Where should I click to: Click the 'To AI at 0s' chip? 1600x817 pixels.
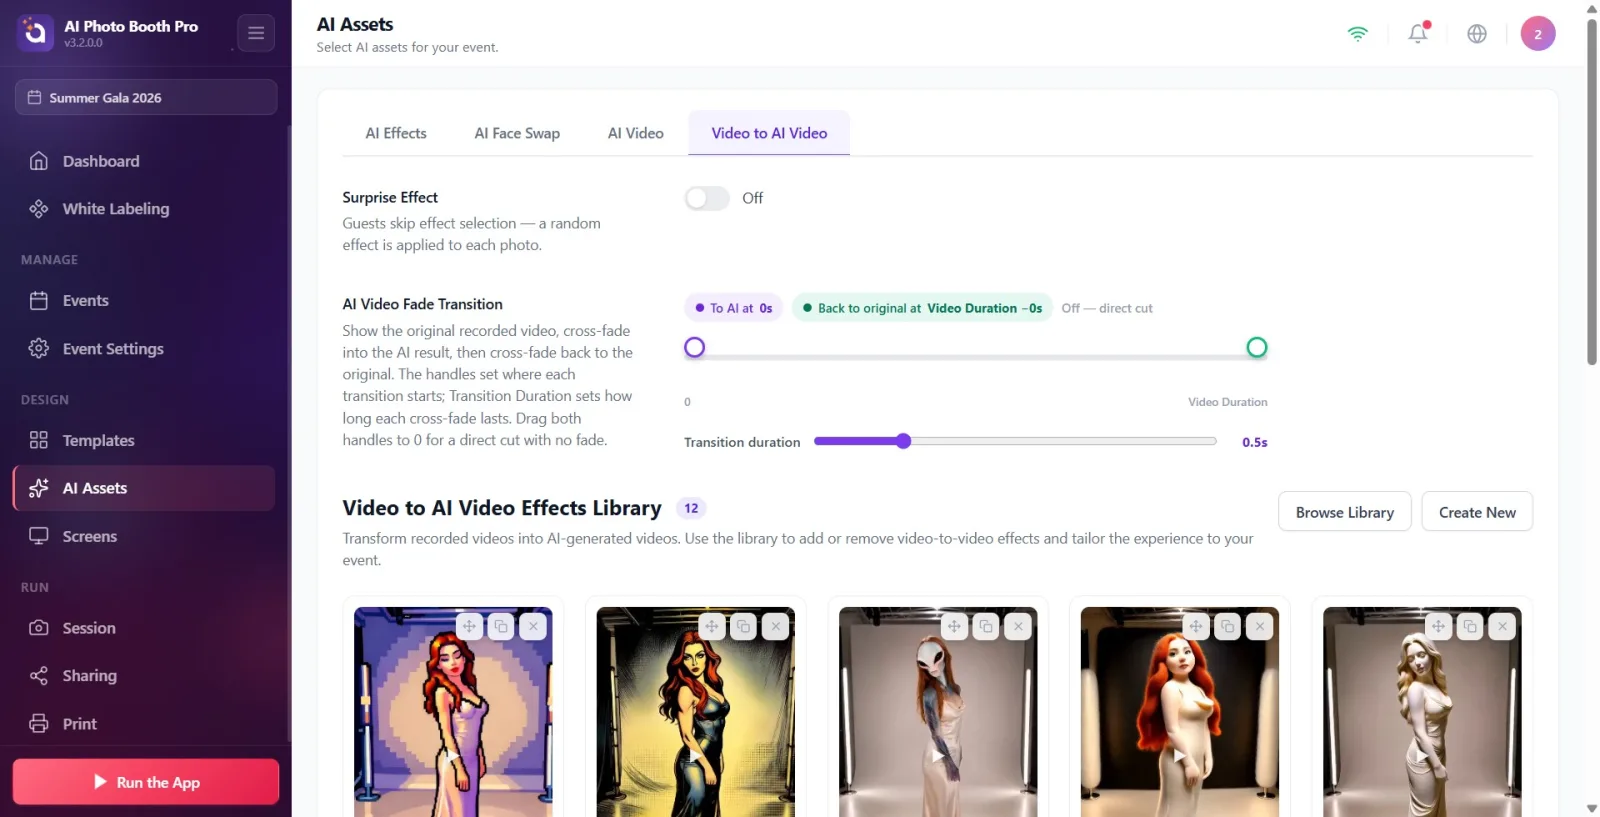[x=734, y=308]
